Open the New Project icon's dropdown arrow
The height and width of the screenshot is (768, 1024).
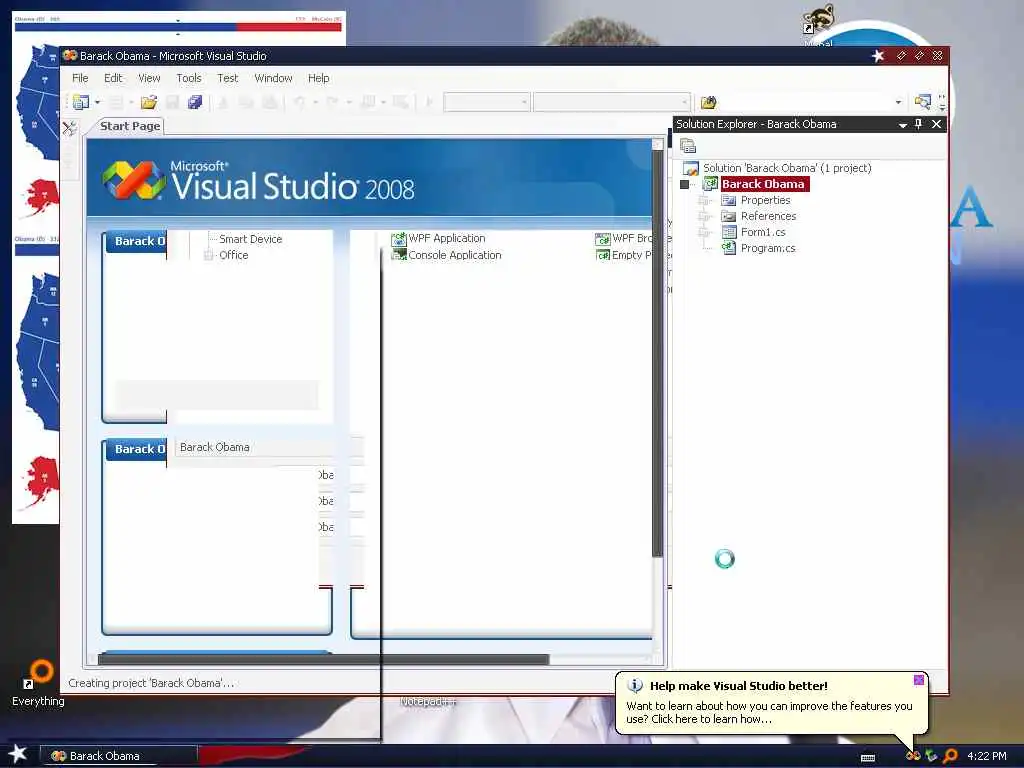97,103
